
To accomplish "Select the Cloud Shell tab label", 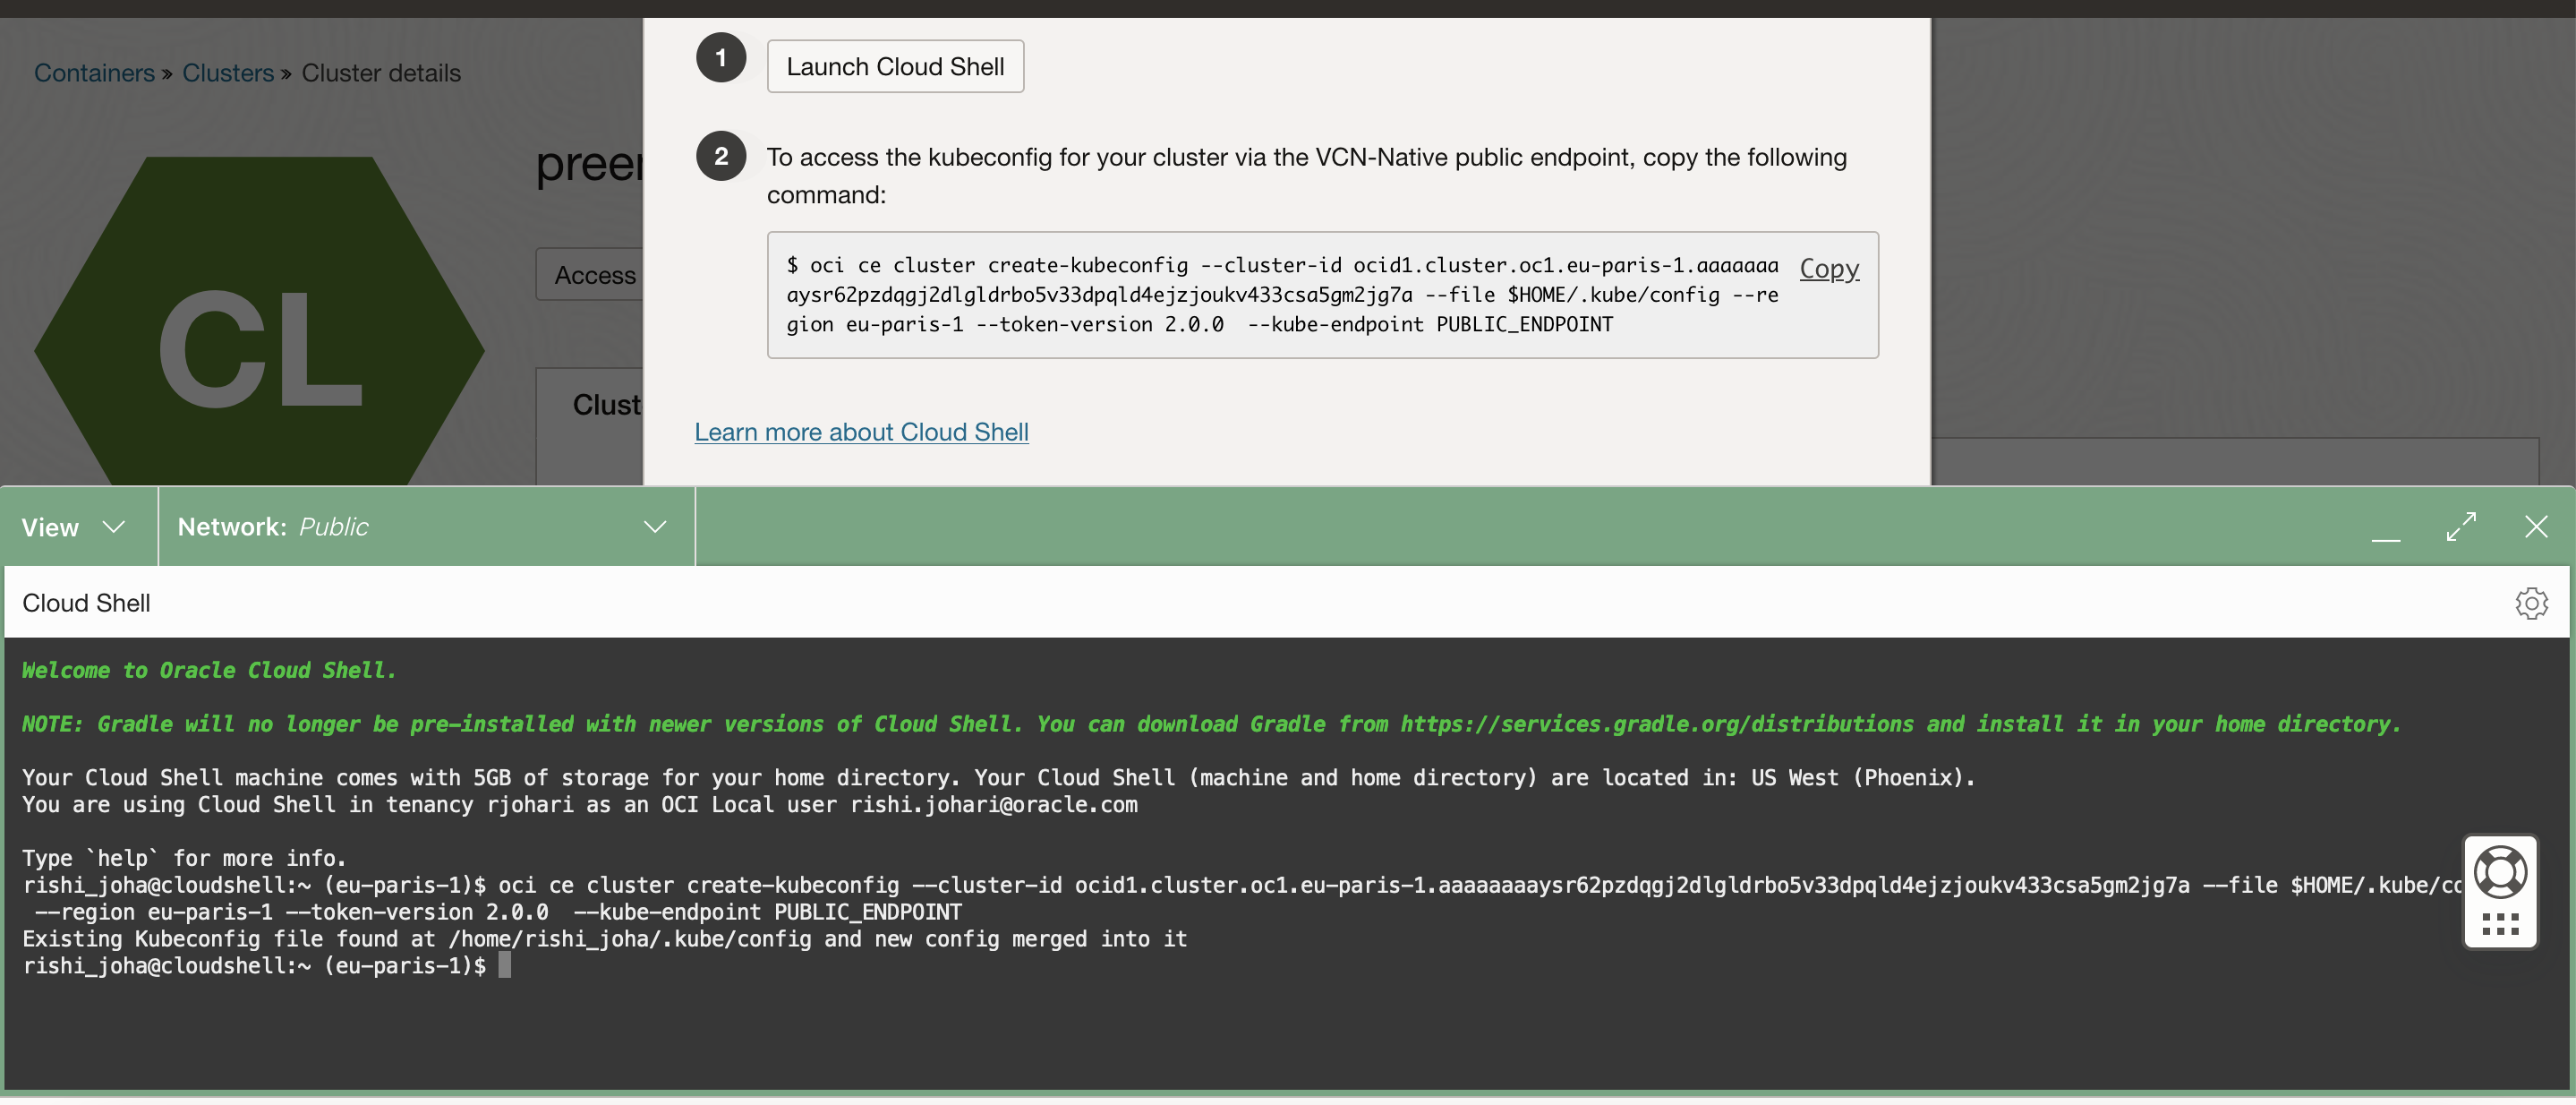I will click(85, 602).
